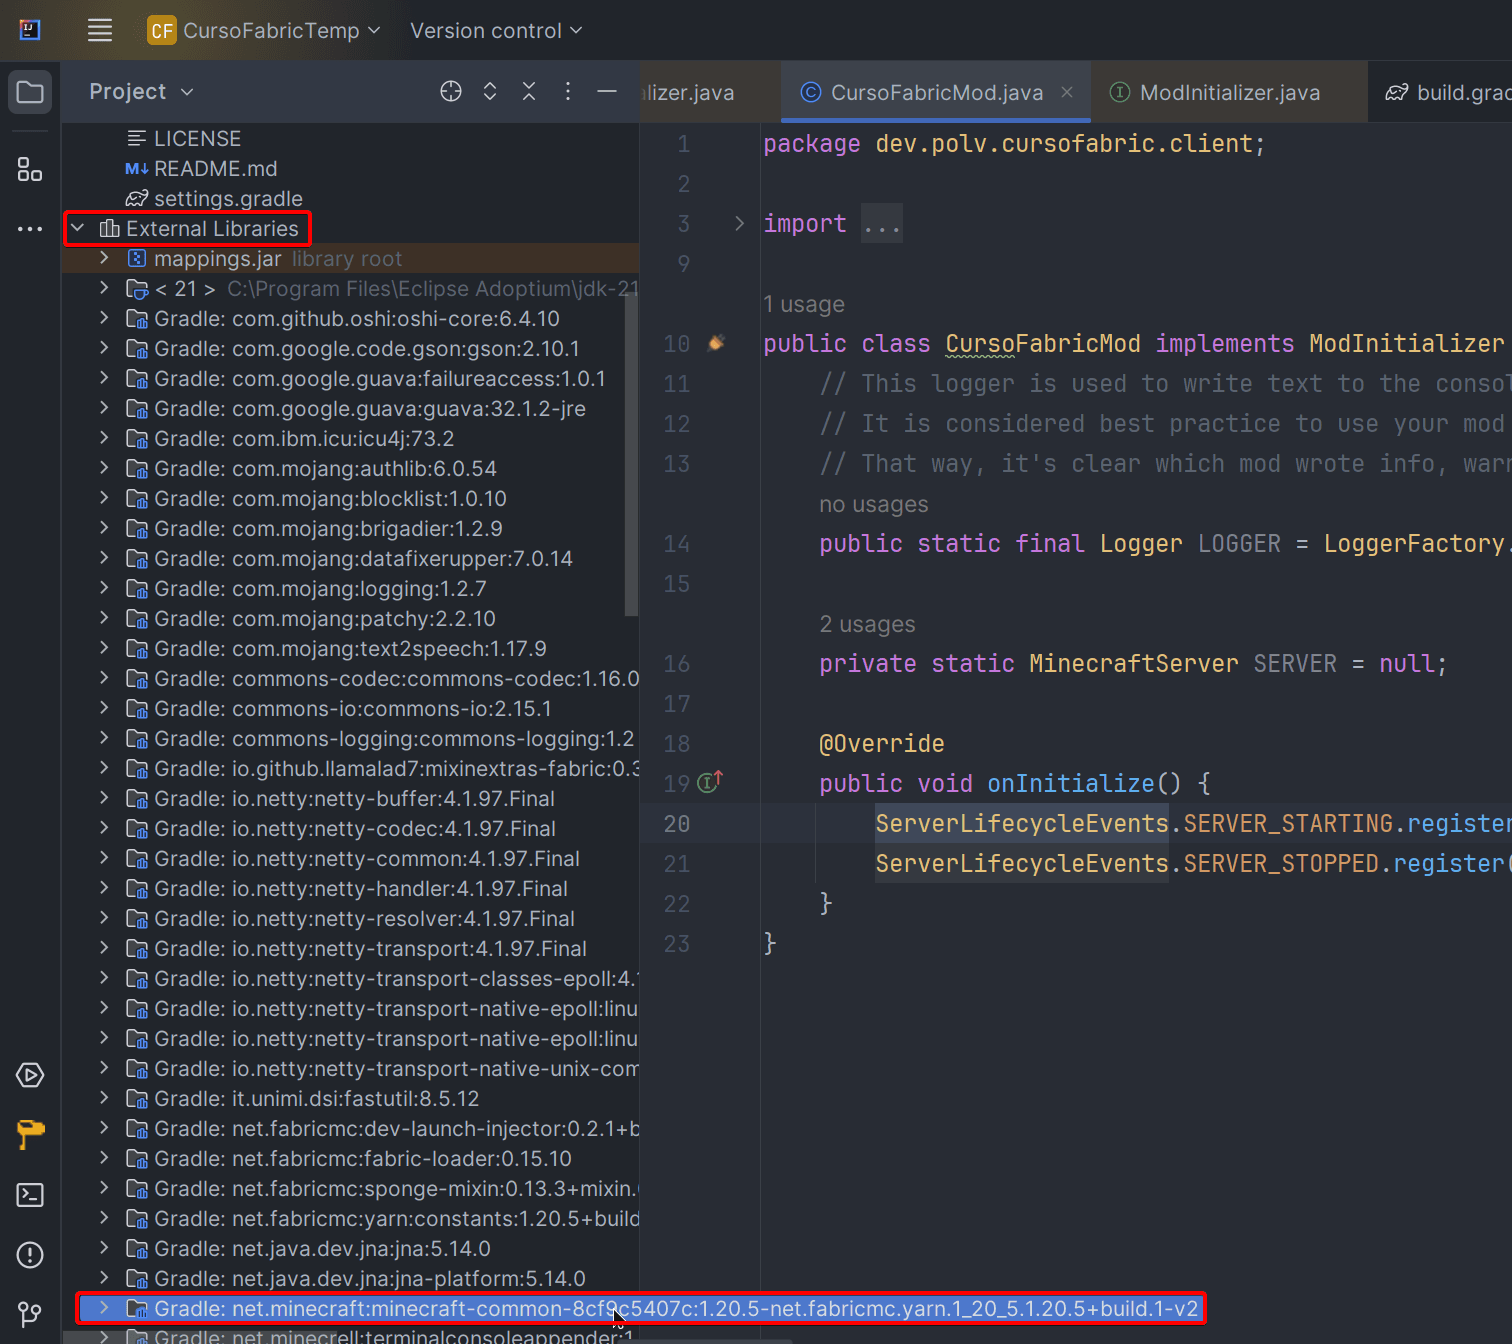1512x1344 pixels.
Task: Select the LICENSE file
Action: [197, 138]
